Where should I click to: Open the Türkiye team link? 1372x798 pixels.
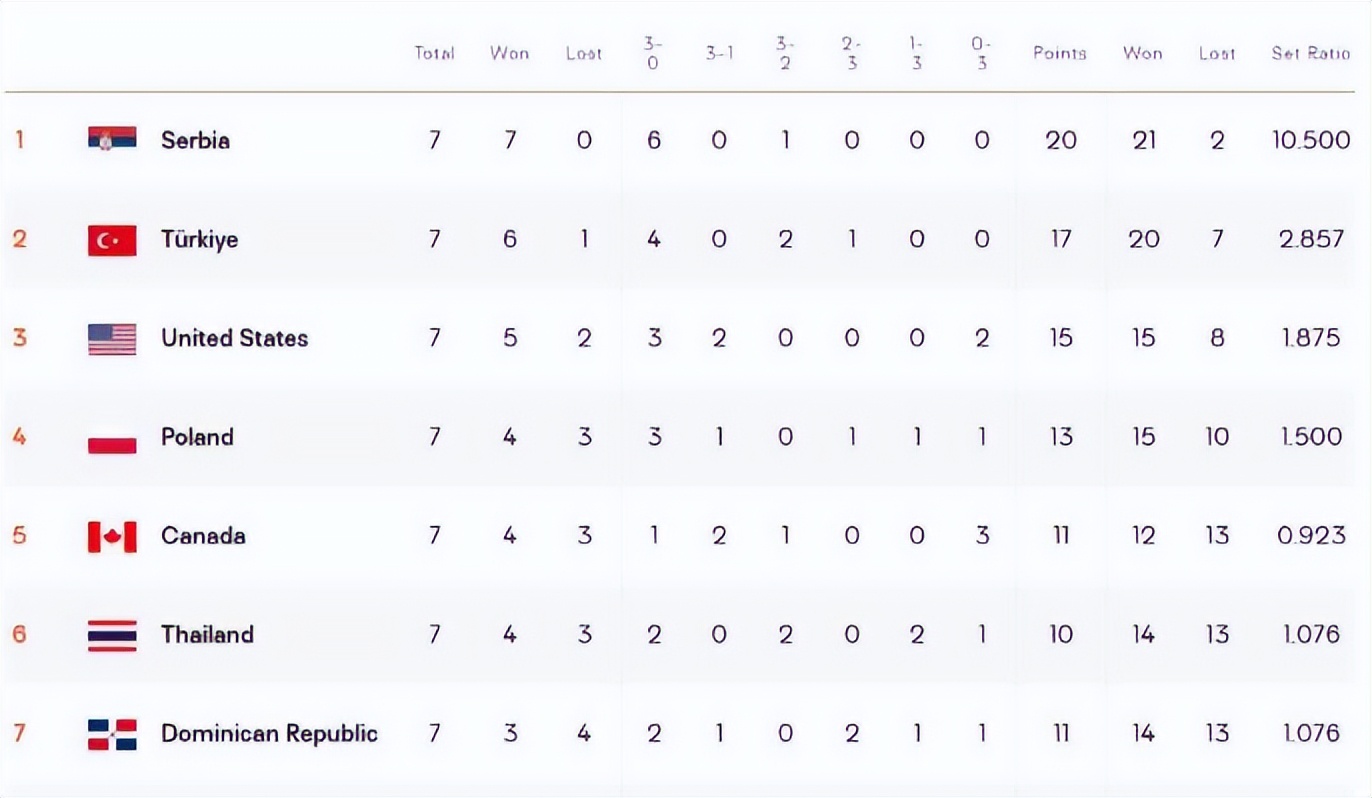pos(199,240)
